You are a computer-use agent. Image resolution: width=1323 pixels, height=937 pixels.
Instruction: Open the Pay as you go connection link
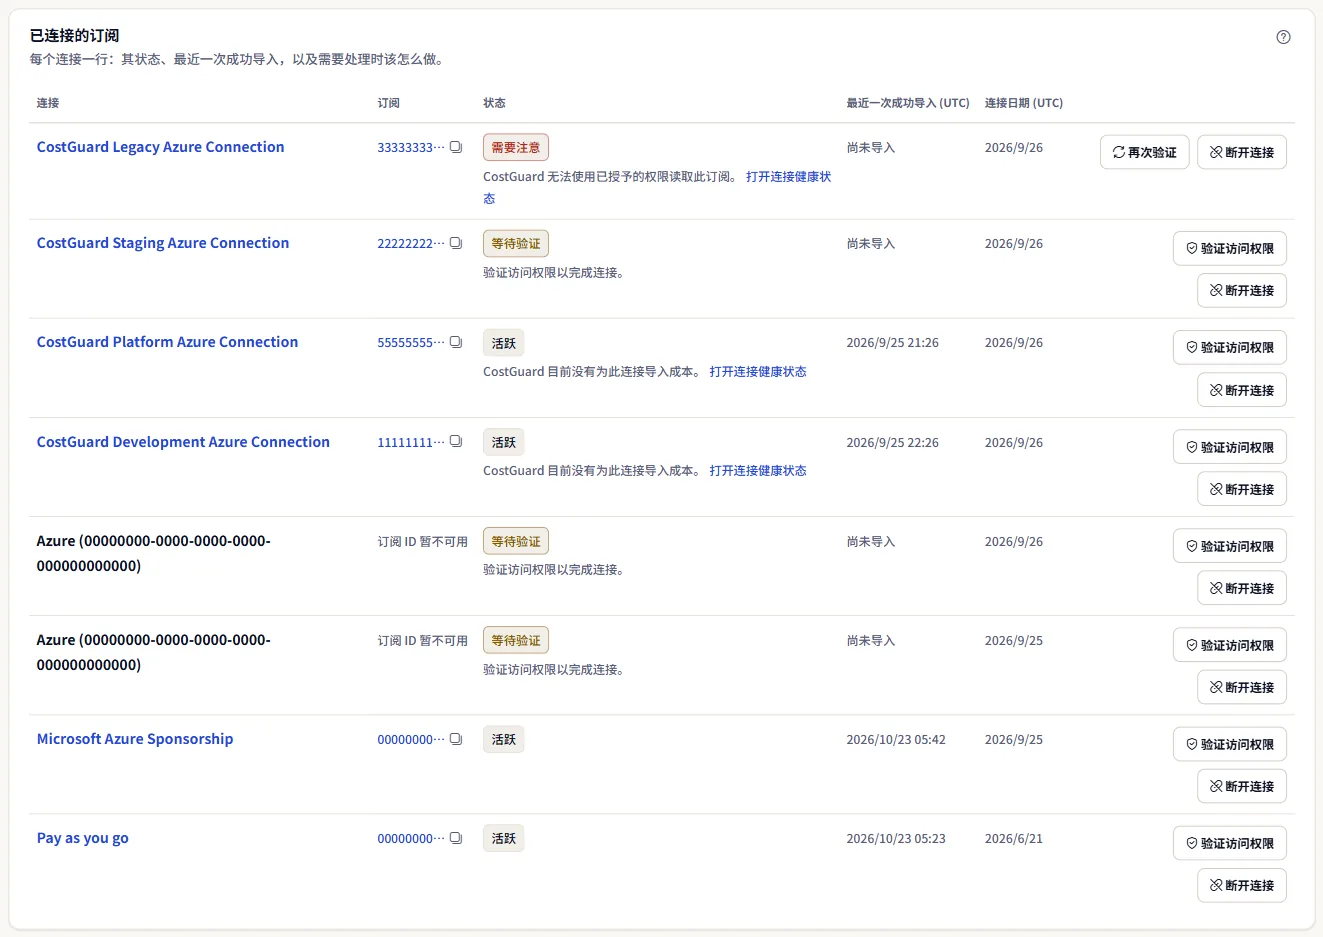(83, 838)
